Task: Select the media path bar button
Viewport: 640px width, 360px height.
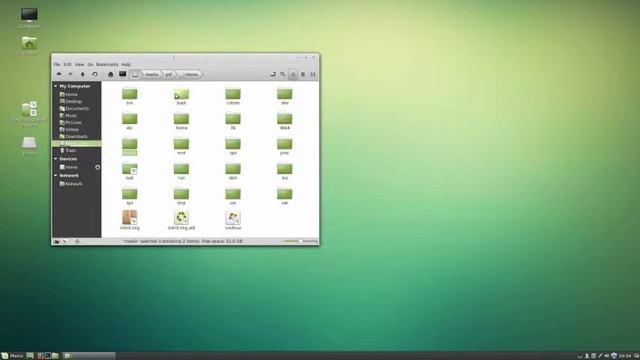Action: [152, 75]
